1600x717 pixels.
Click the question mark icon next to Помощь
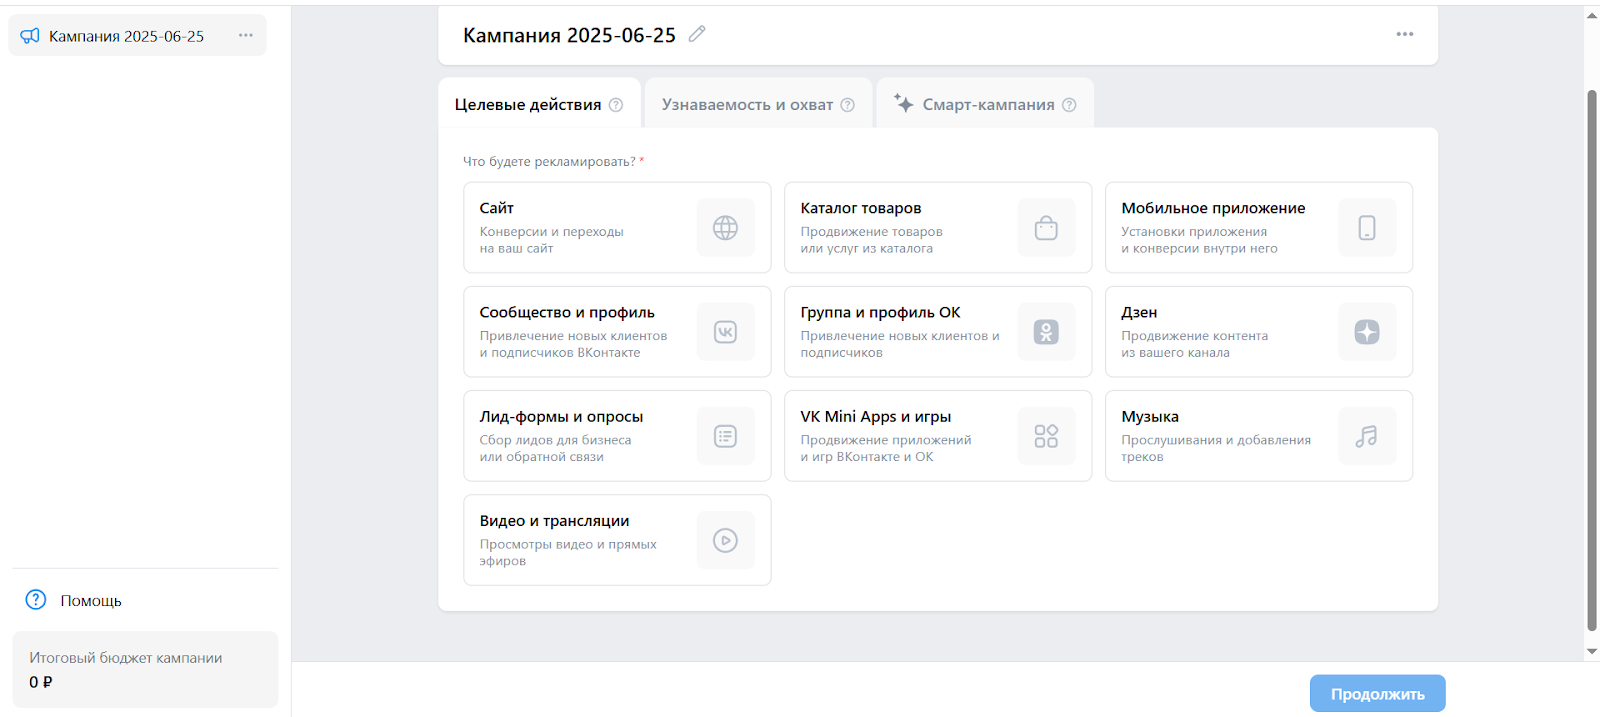[x=36, y=599]
